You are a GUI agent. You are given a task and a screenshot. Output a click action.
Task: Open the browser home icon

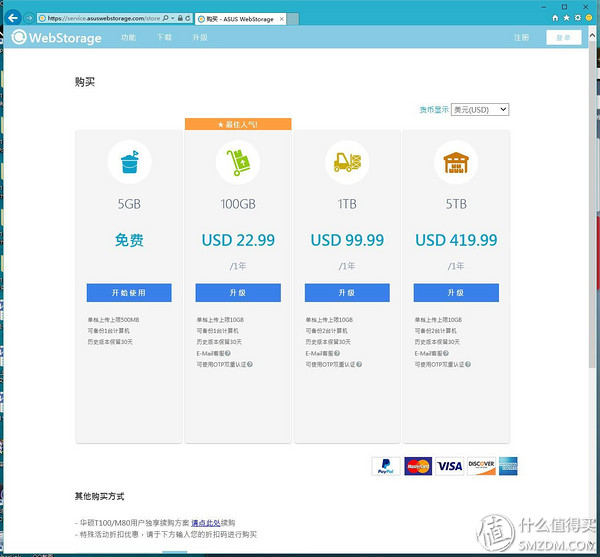tap(555, 18)
